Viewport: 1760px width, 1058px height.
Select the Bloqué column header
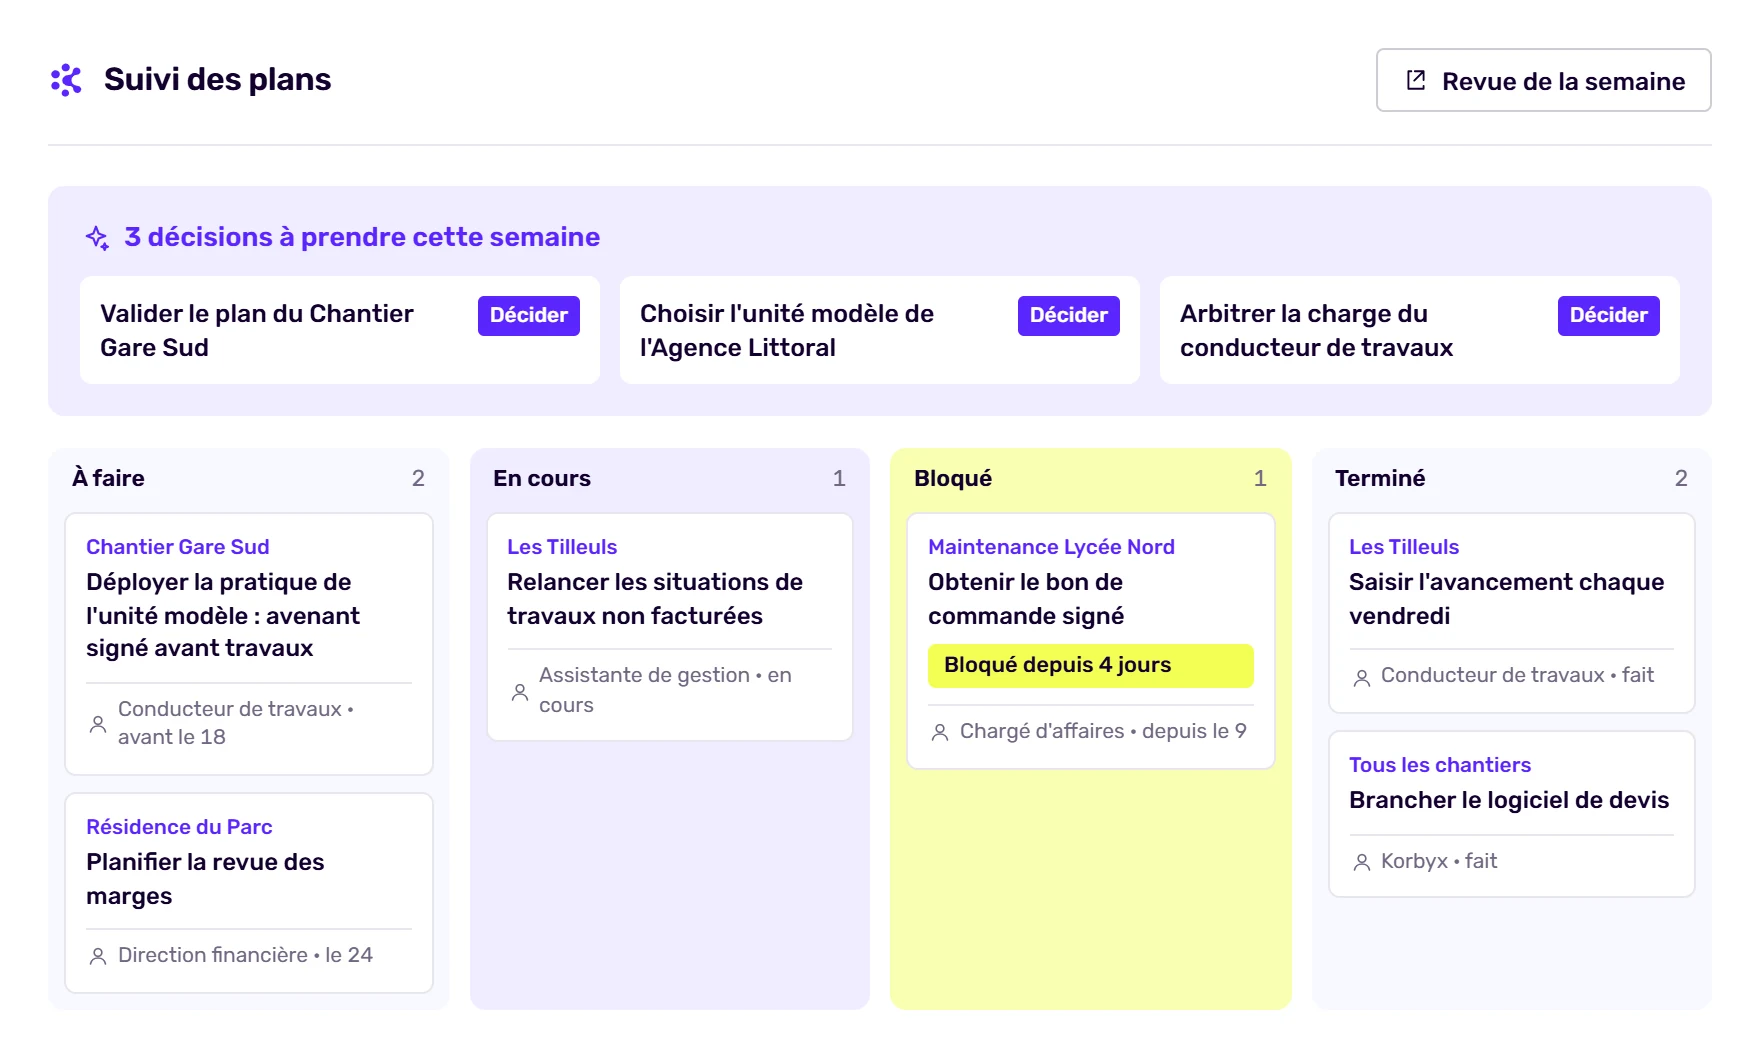[x=953, y=478]
